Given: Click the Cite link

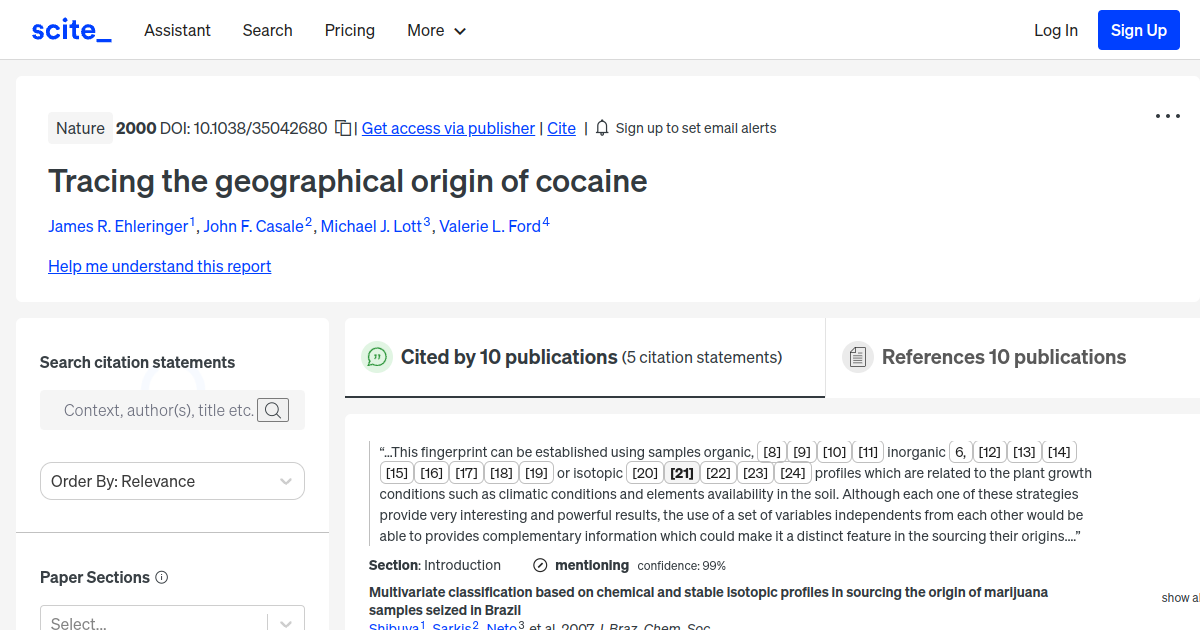Looking at the screenshot, I should 561,128.
